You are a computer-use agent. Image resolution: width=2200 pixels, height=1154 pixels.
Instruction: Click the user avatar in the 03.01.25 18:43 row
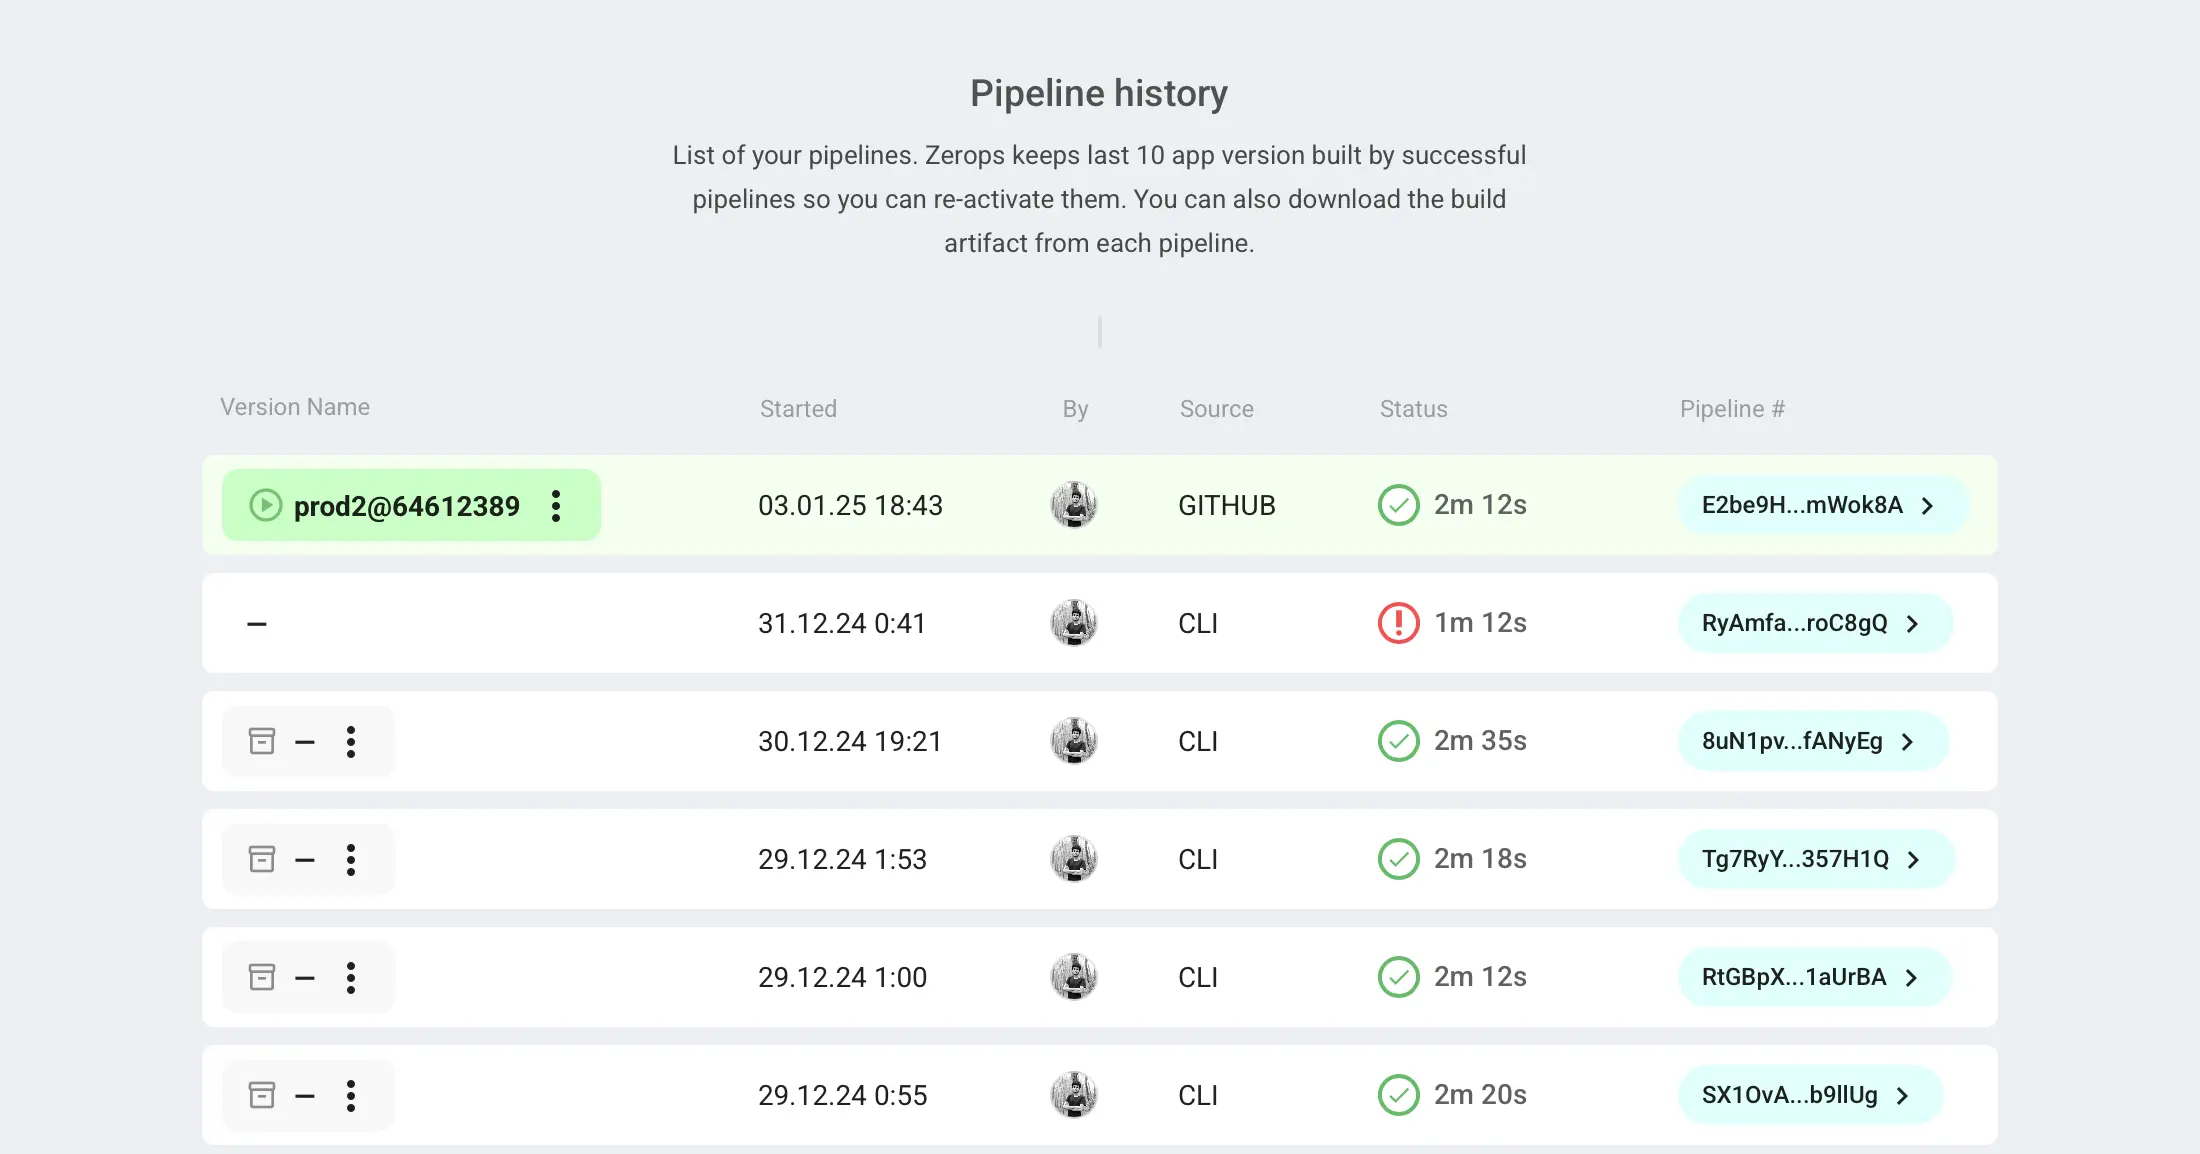coord(1074,505)
